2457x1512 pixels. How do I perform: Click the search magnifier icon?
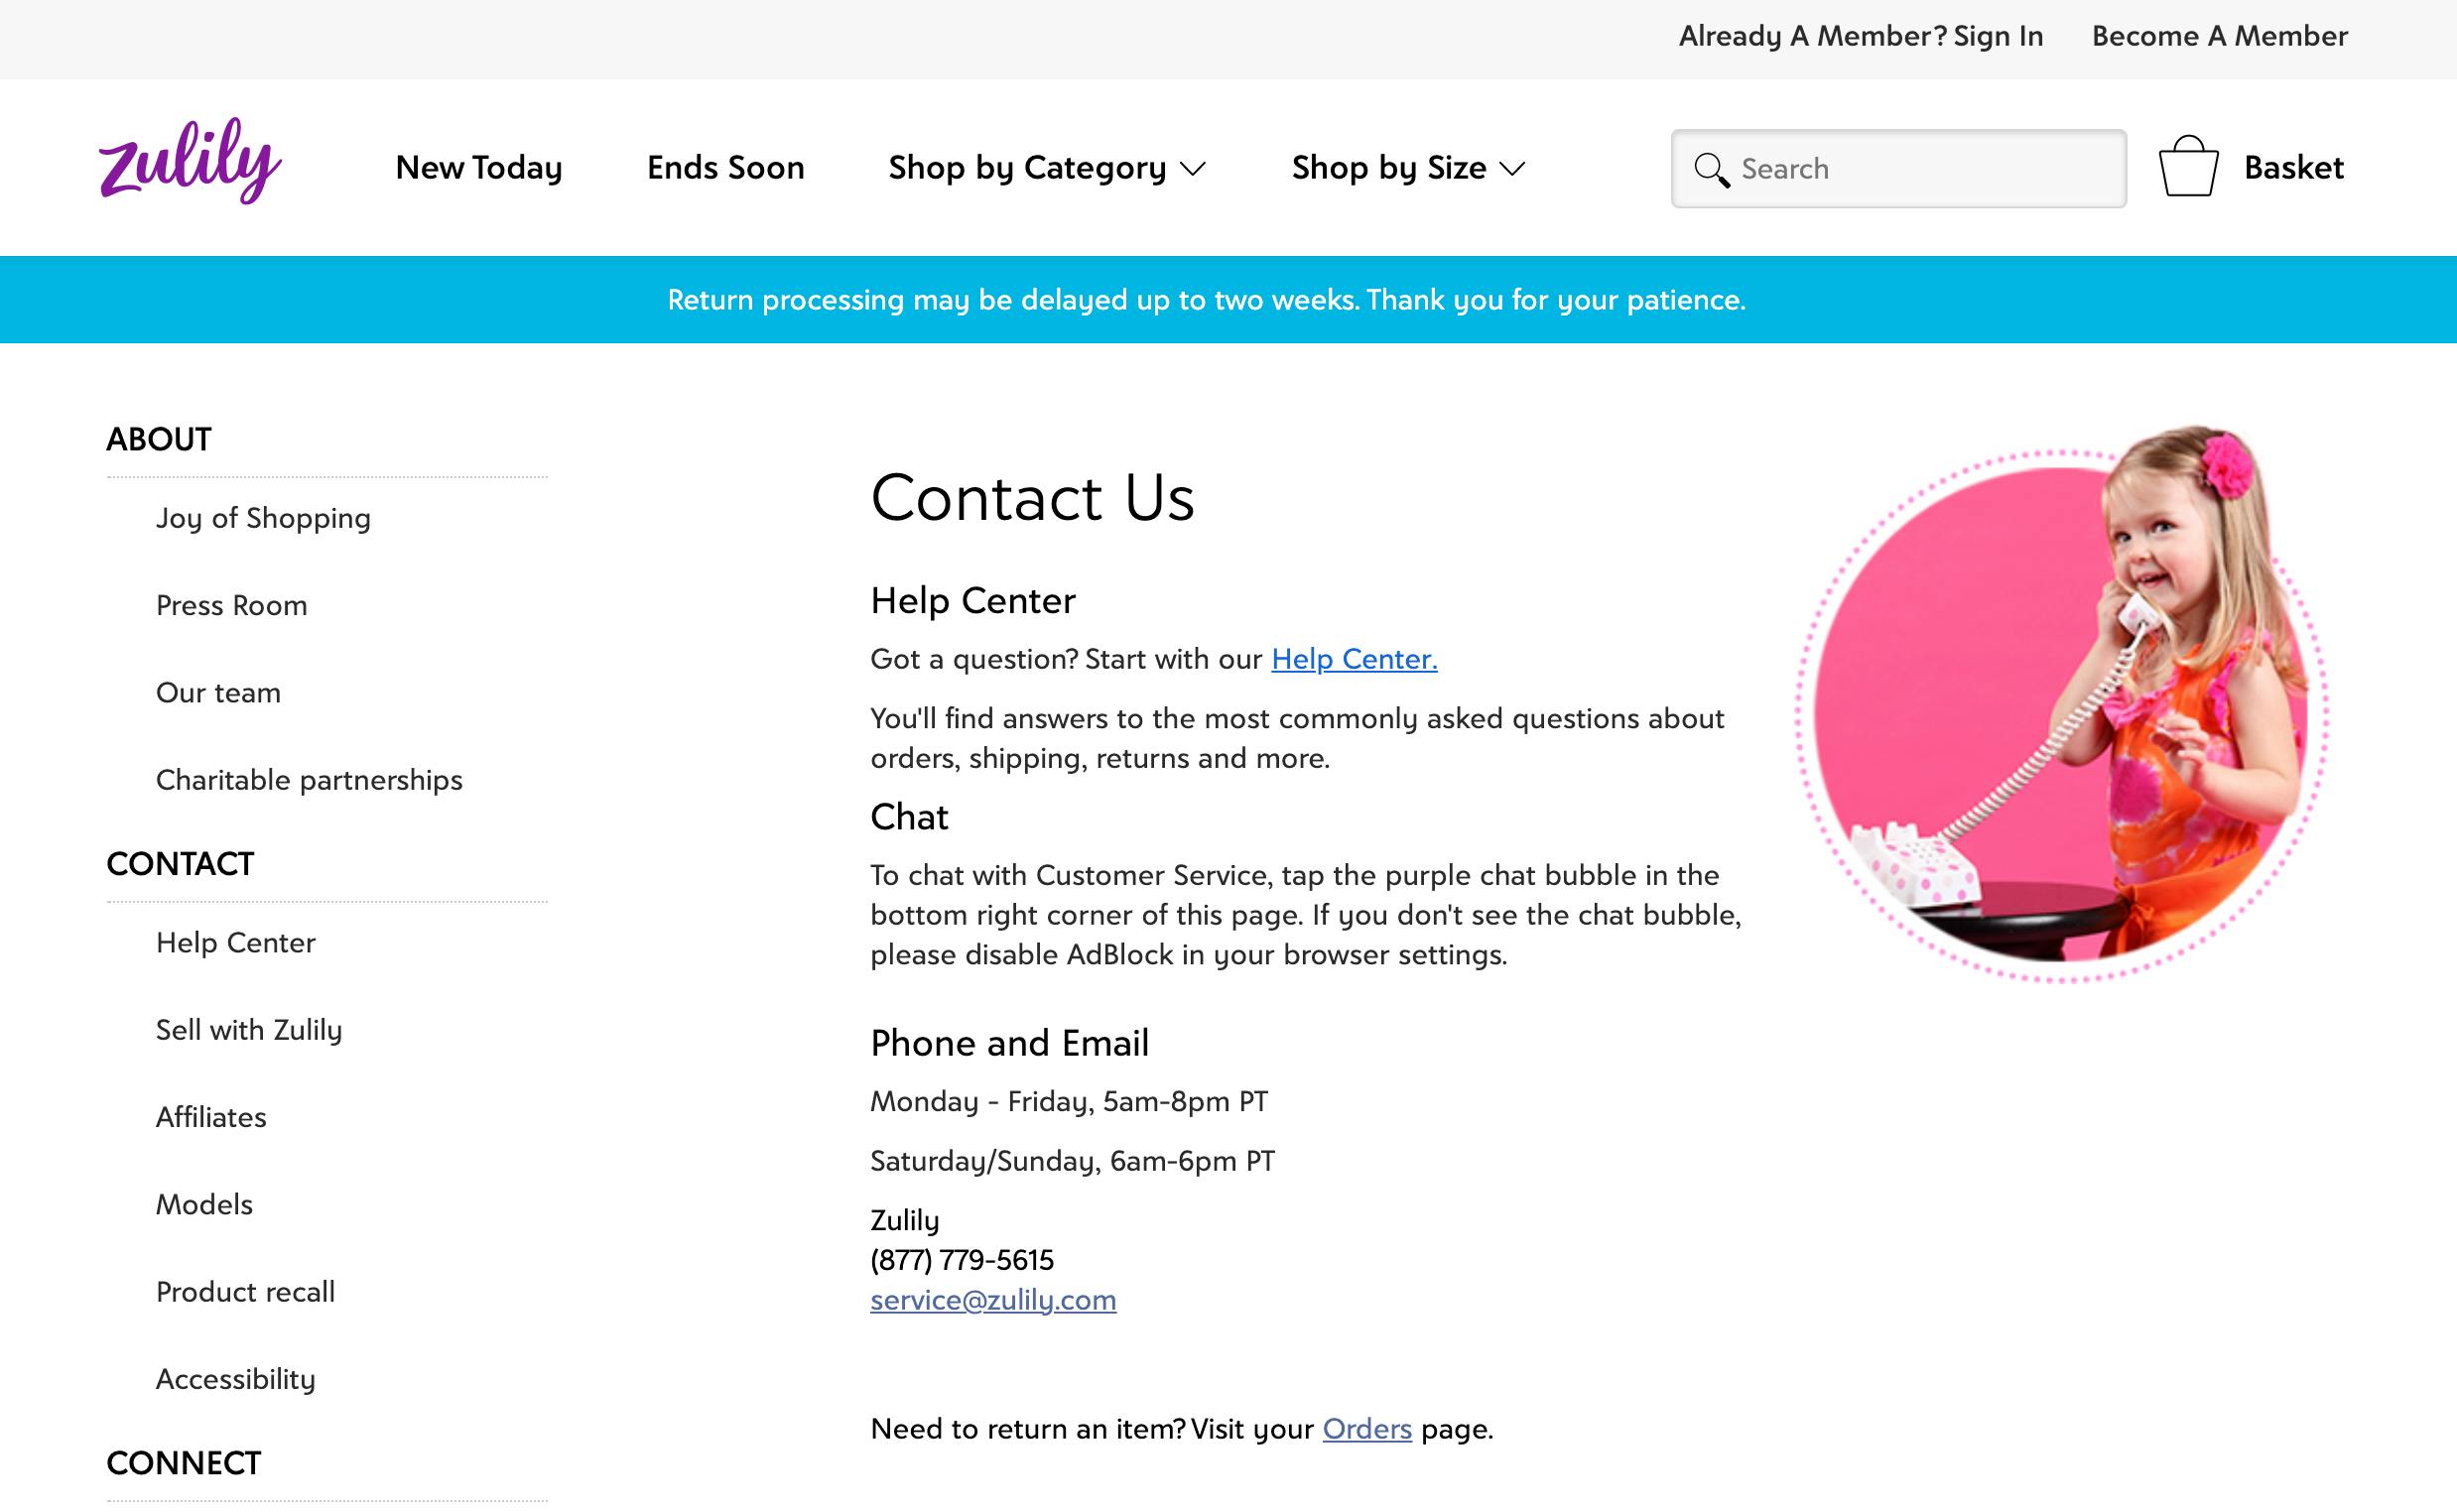click(1711, 170)
